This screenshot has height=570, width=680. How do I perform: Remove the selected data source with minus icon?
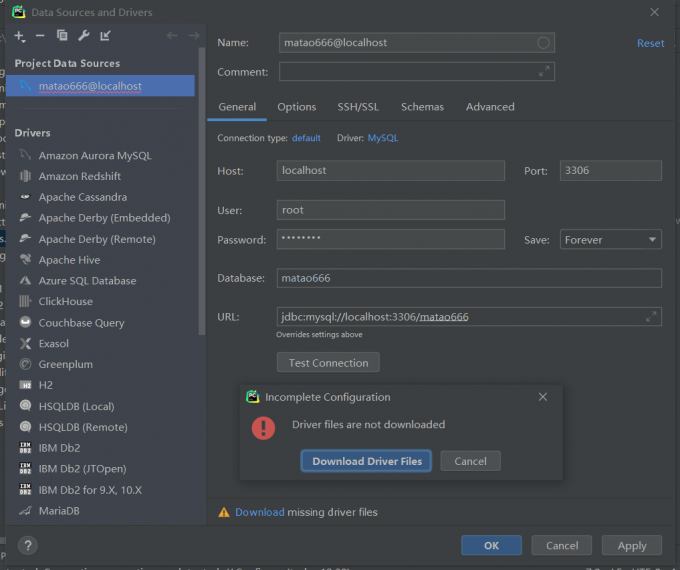40,36
